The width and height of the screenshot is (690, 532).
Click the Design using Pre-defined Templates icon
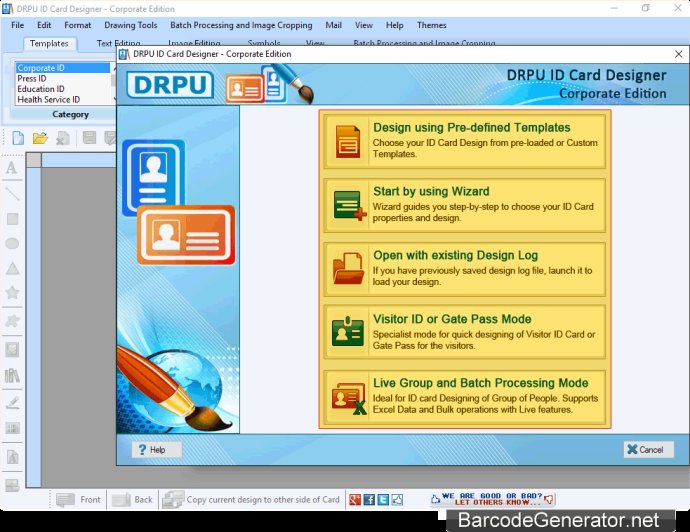click(x=348, y=141)
